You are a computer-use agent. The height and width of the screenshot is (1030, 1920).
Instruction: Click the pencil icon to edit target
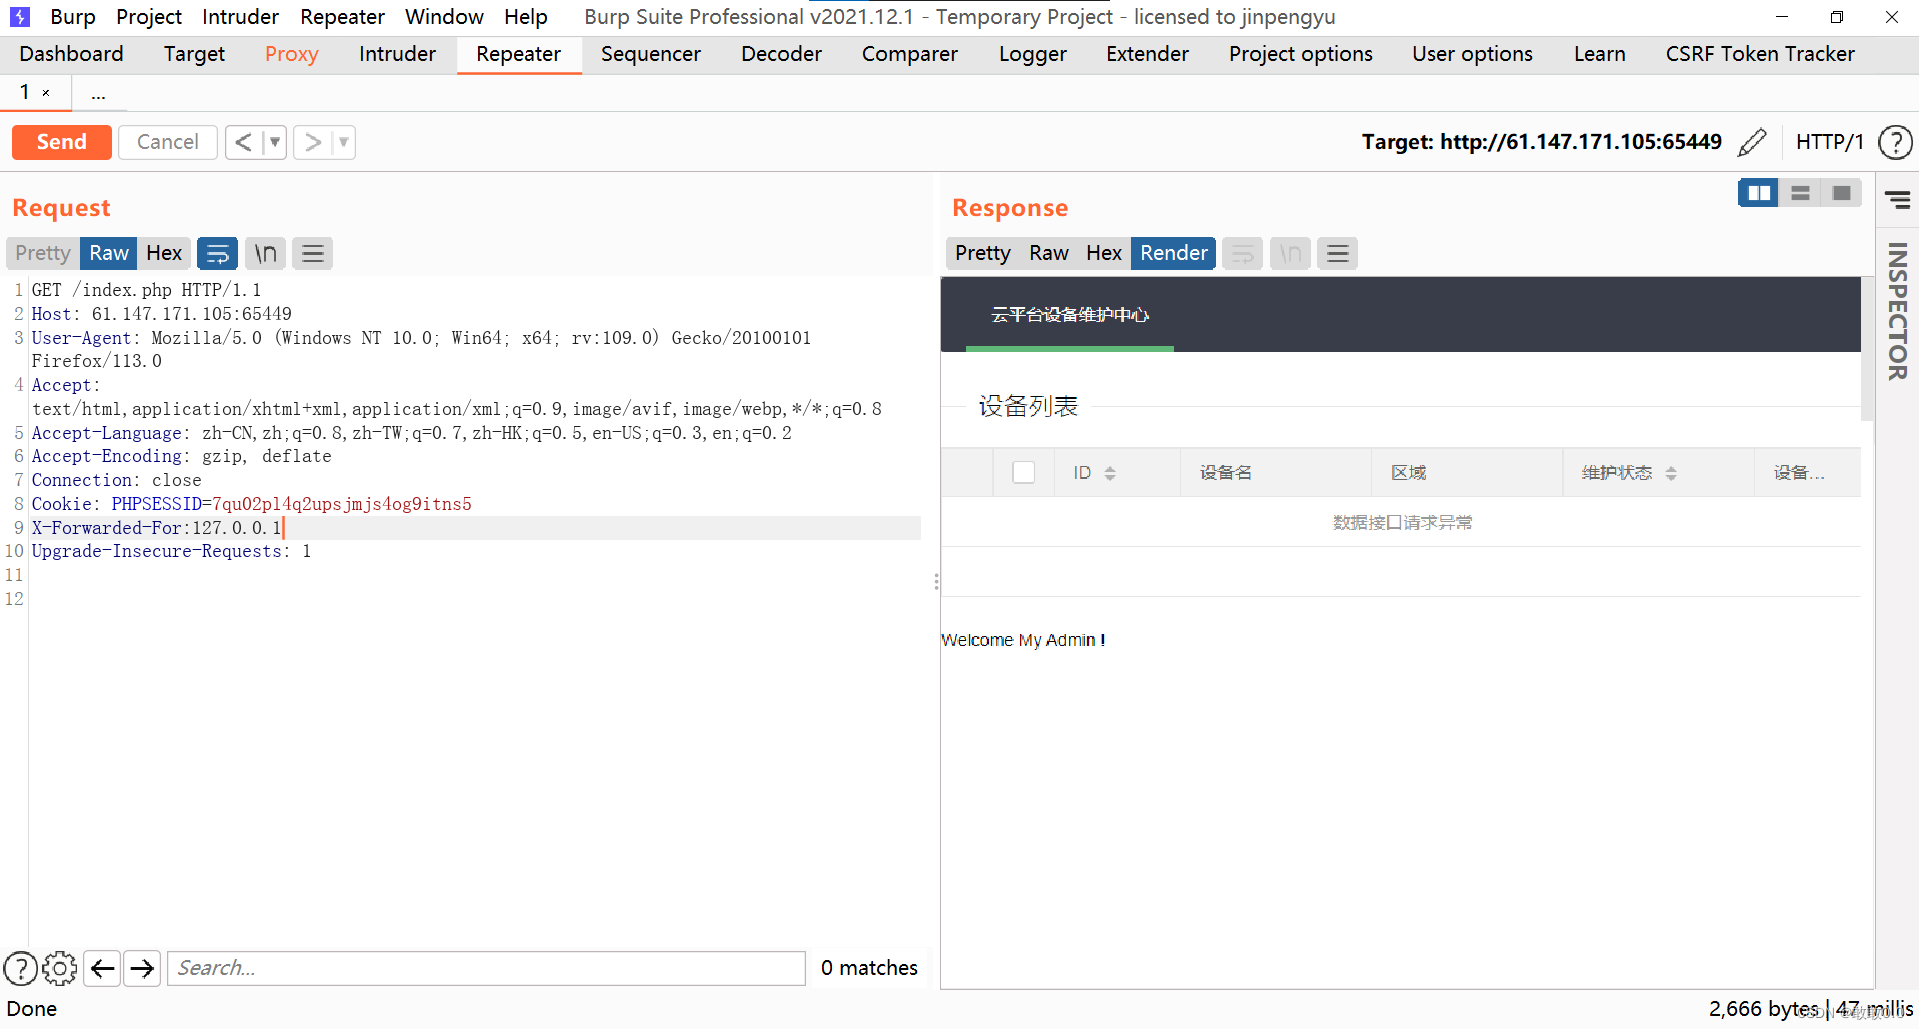(x=1753, y=142)
